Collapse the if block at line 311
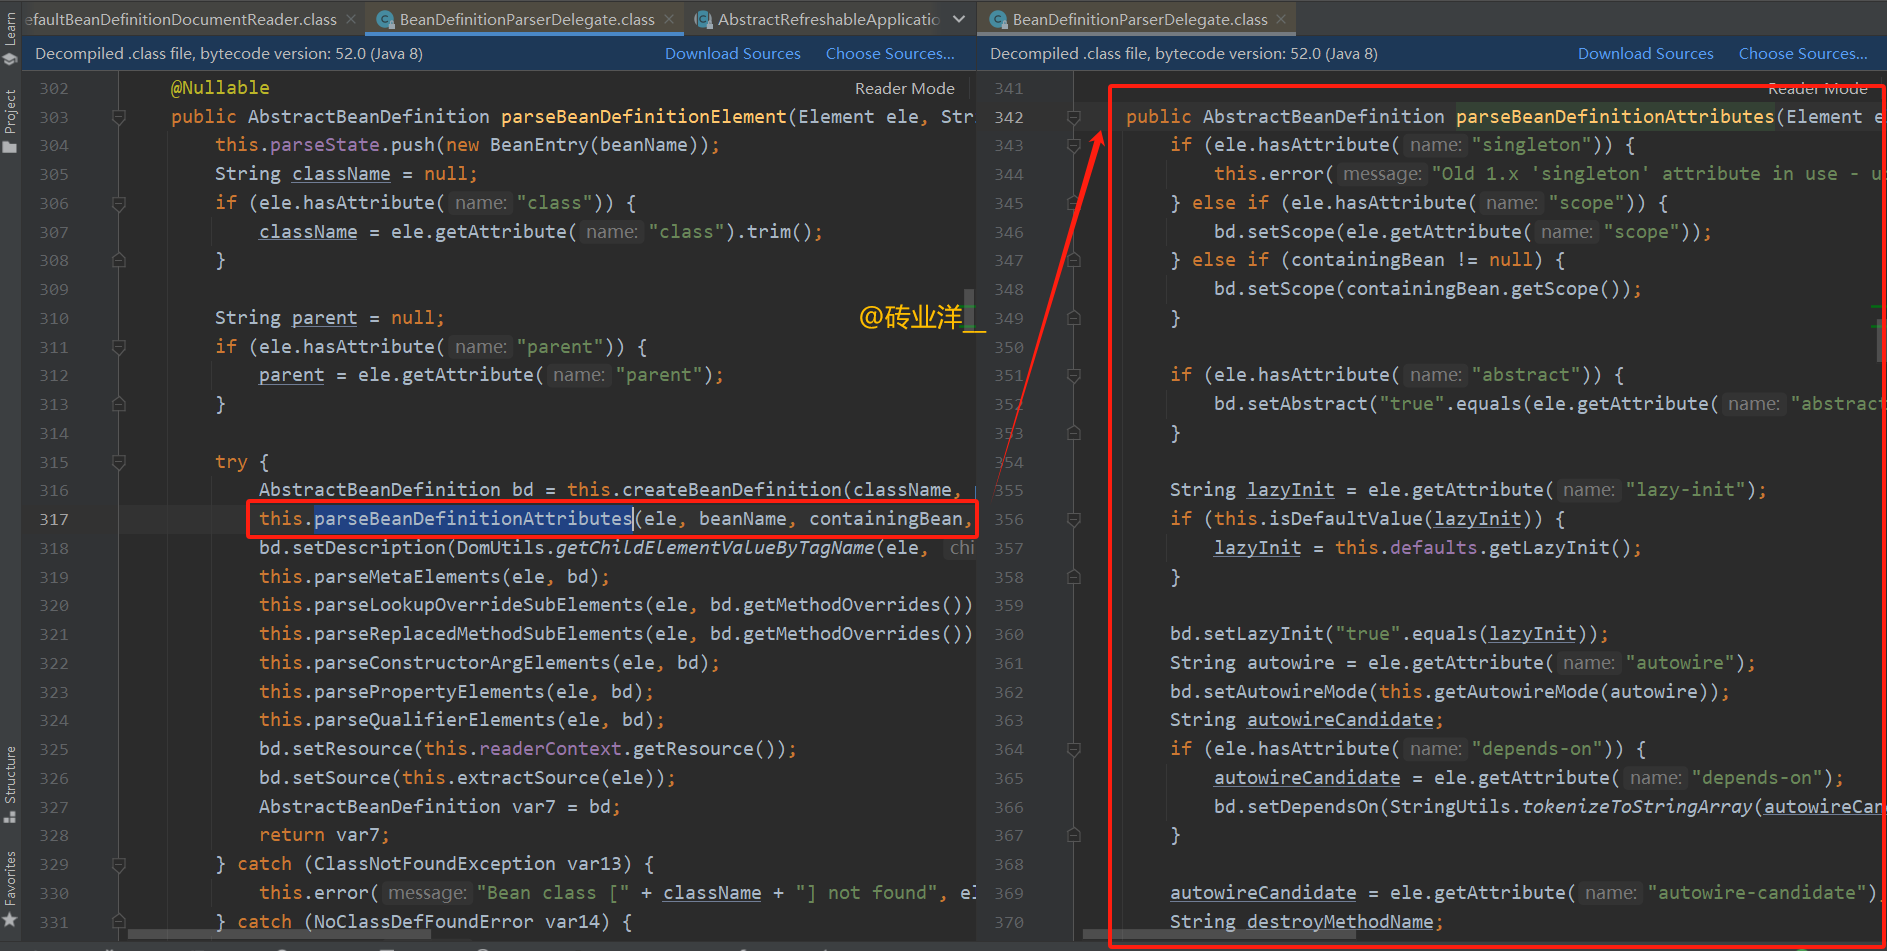 tap(119, 347)
